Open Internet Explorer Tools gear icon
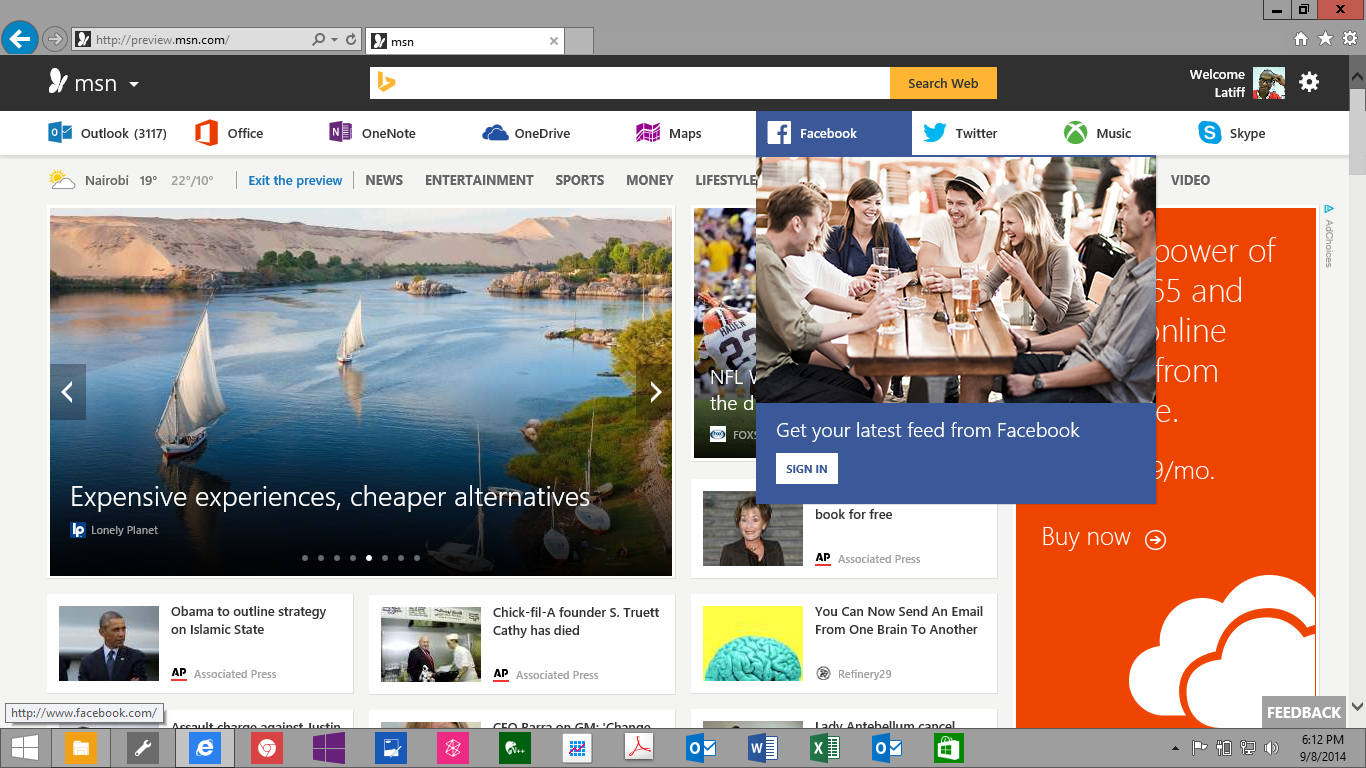This screenshot has width=1366, height=768. [x=1349, y=39]
